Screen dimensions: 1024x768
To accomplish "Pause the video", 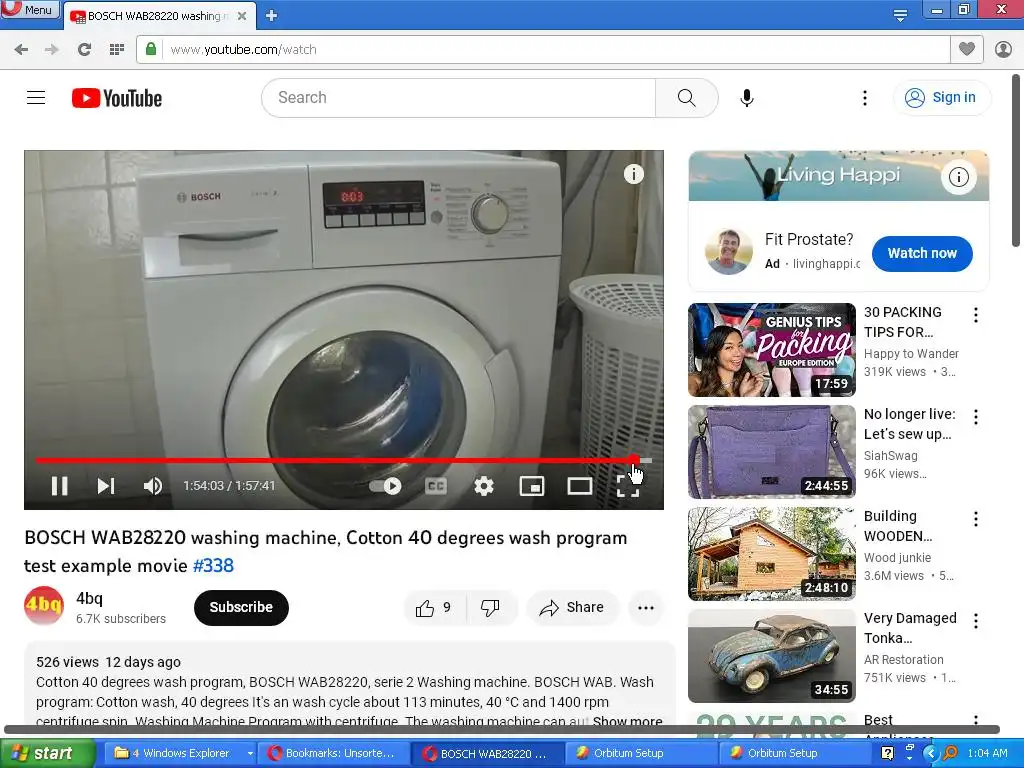I will [59, 486].
